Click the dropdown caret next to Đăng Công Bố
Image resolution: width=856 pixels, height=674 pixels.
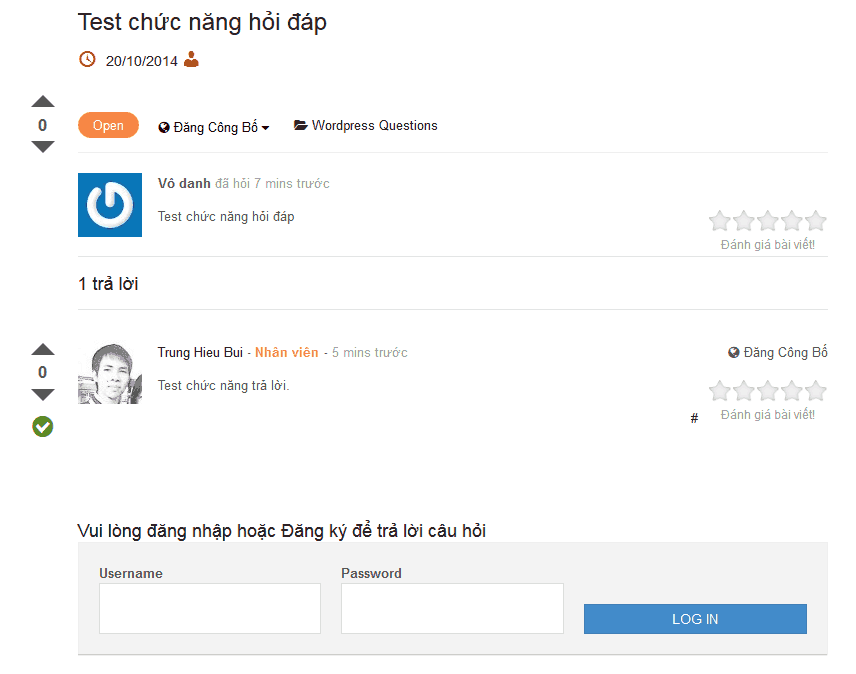click(264, 127)
